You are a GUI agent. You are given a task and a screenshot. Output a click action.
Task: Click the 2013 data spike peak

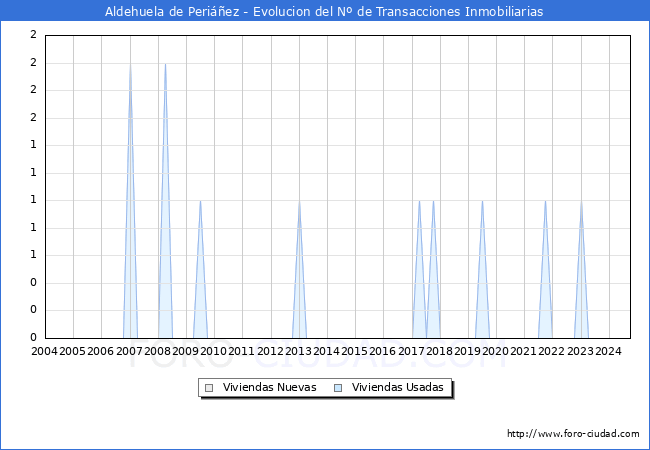point(299,201)
